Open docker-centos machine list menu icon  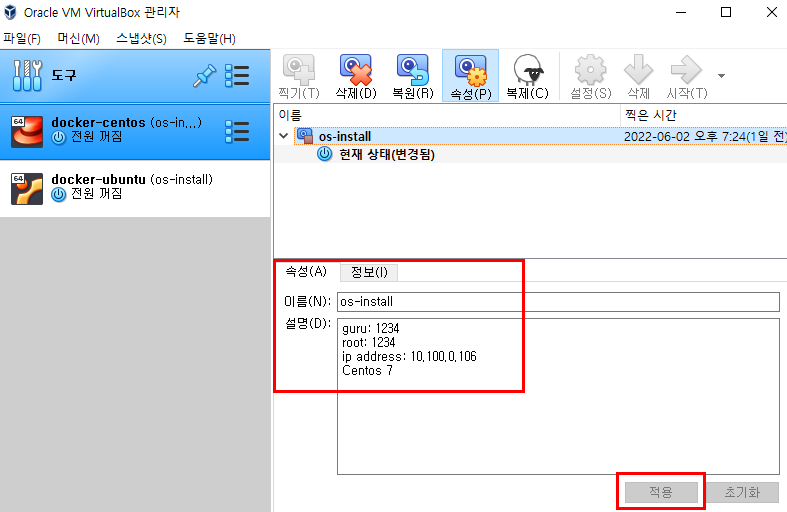pyautogui.click(x=237, y=132)
